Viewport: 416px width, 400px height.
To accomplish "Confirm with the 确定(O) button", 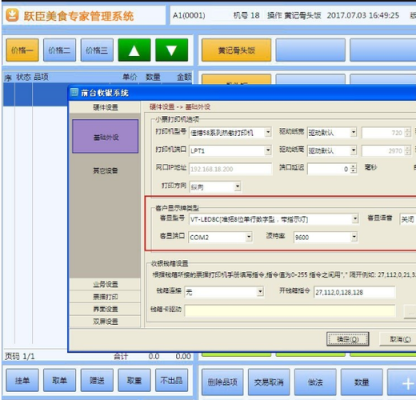I will pos(347,339).
